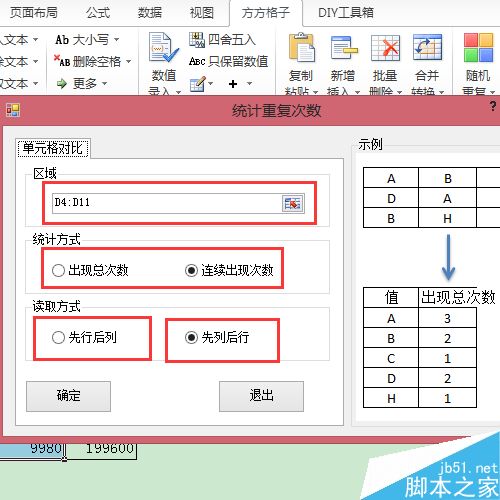Expand the 新增插入 dropdown arrow
Image resolution: width=500 pixels, height=500 pixels.
pos(357,92)
